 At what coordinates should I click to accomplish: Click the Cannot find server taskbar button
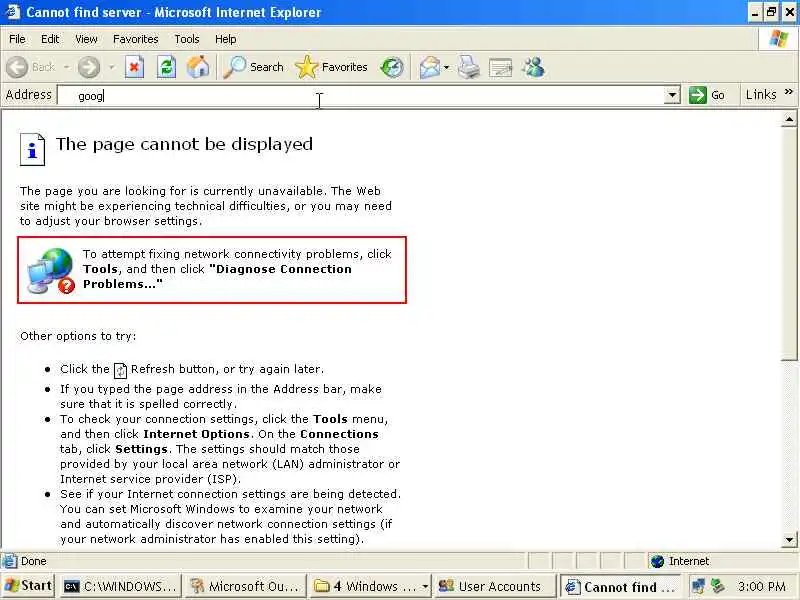621,587
